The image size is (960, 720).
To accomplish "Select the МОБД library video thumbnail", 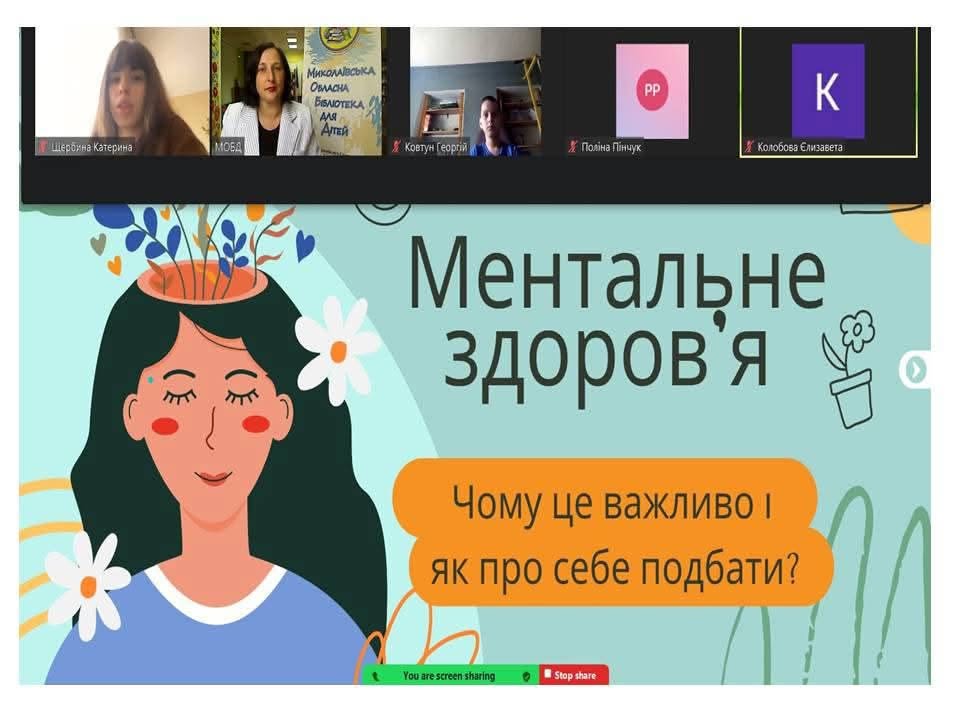I will [x=297, y=91].
